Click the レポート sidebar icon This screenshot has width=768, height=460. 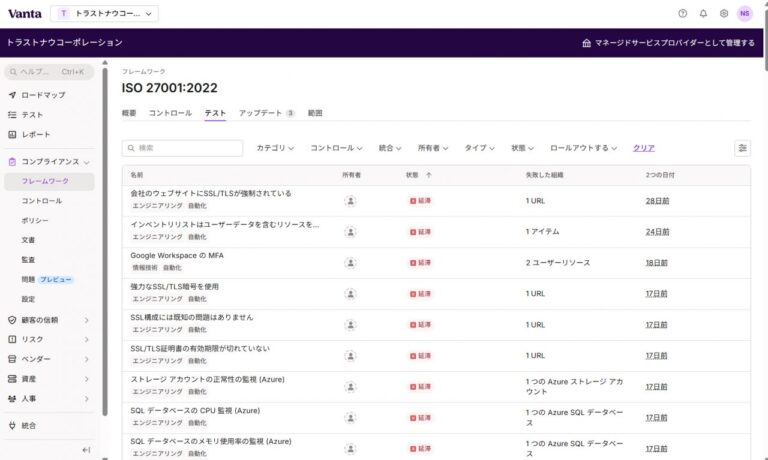12,134
